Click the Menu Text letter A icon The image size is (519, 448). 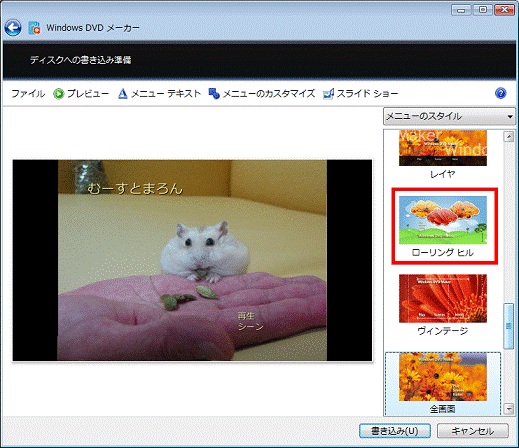point(123,94)
